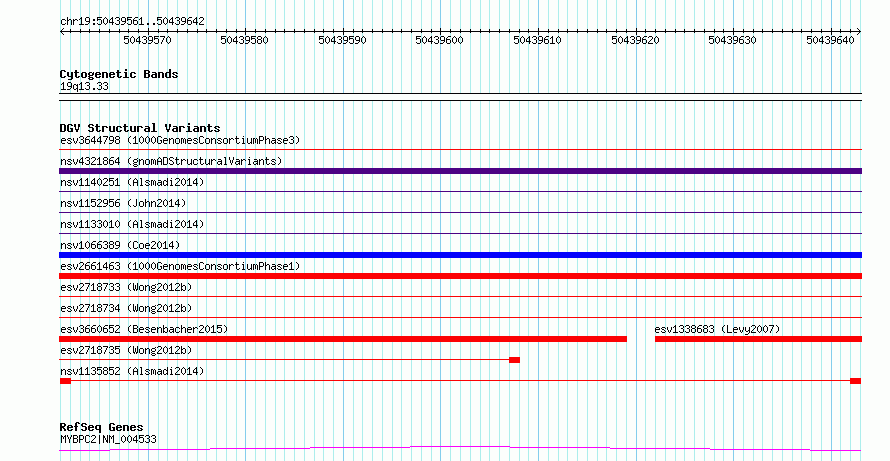Click the red esv3660652 variant bar

tap(343, 339)
